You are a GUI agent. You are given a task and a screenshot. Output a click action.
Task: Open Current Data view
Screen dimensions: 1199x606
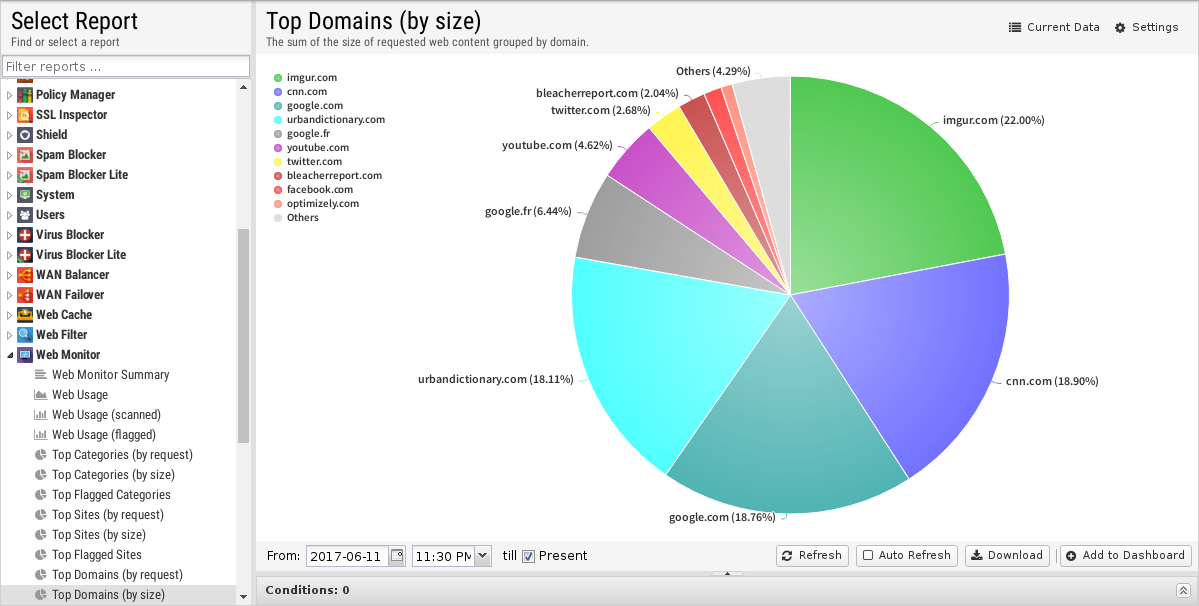coord(1054,28)
